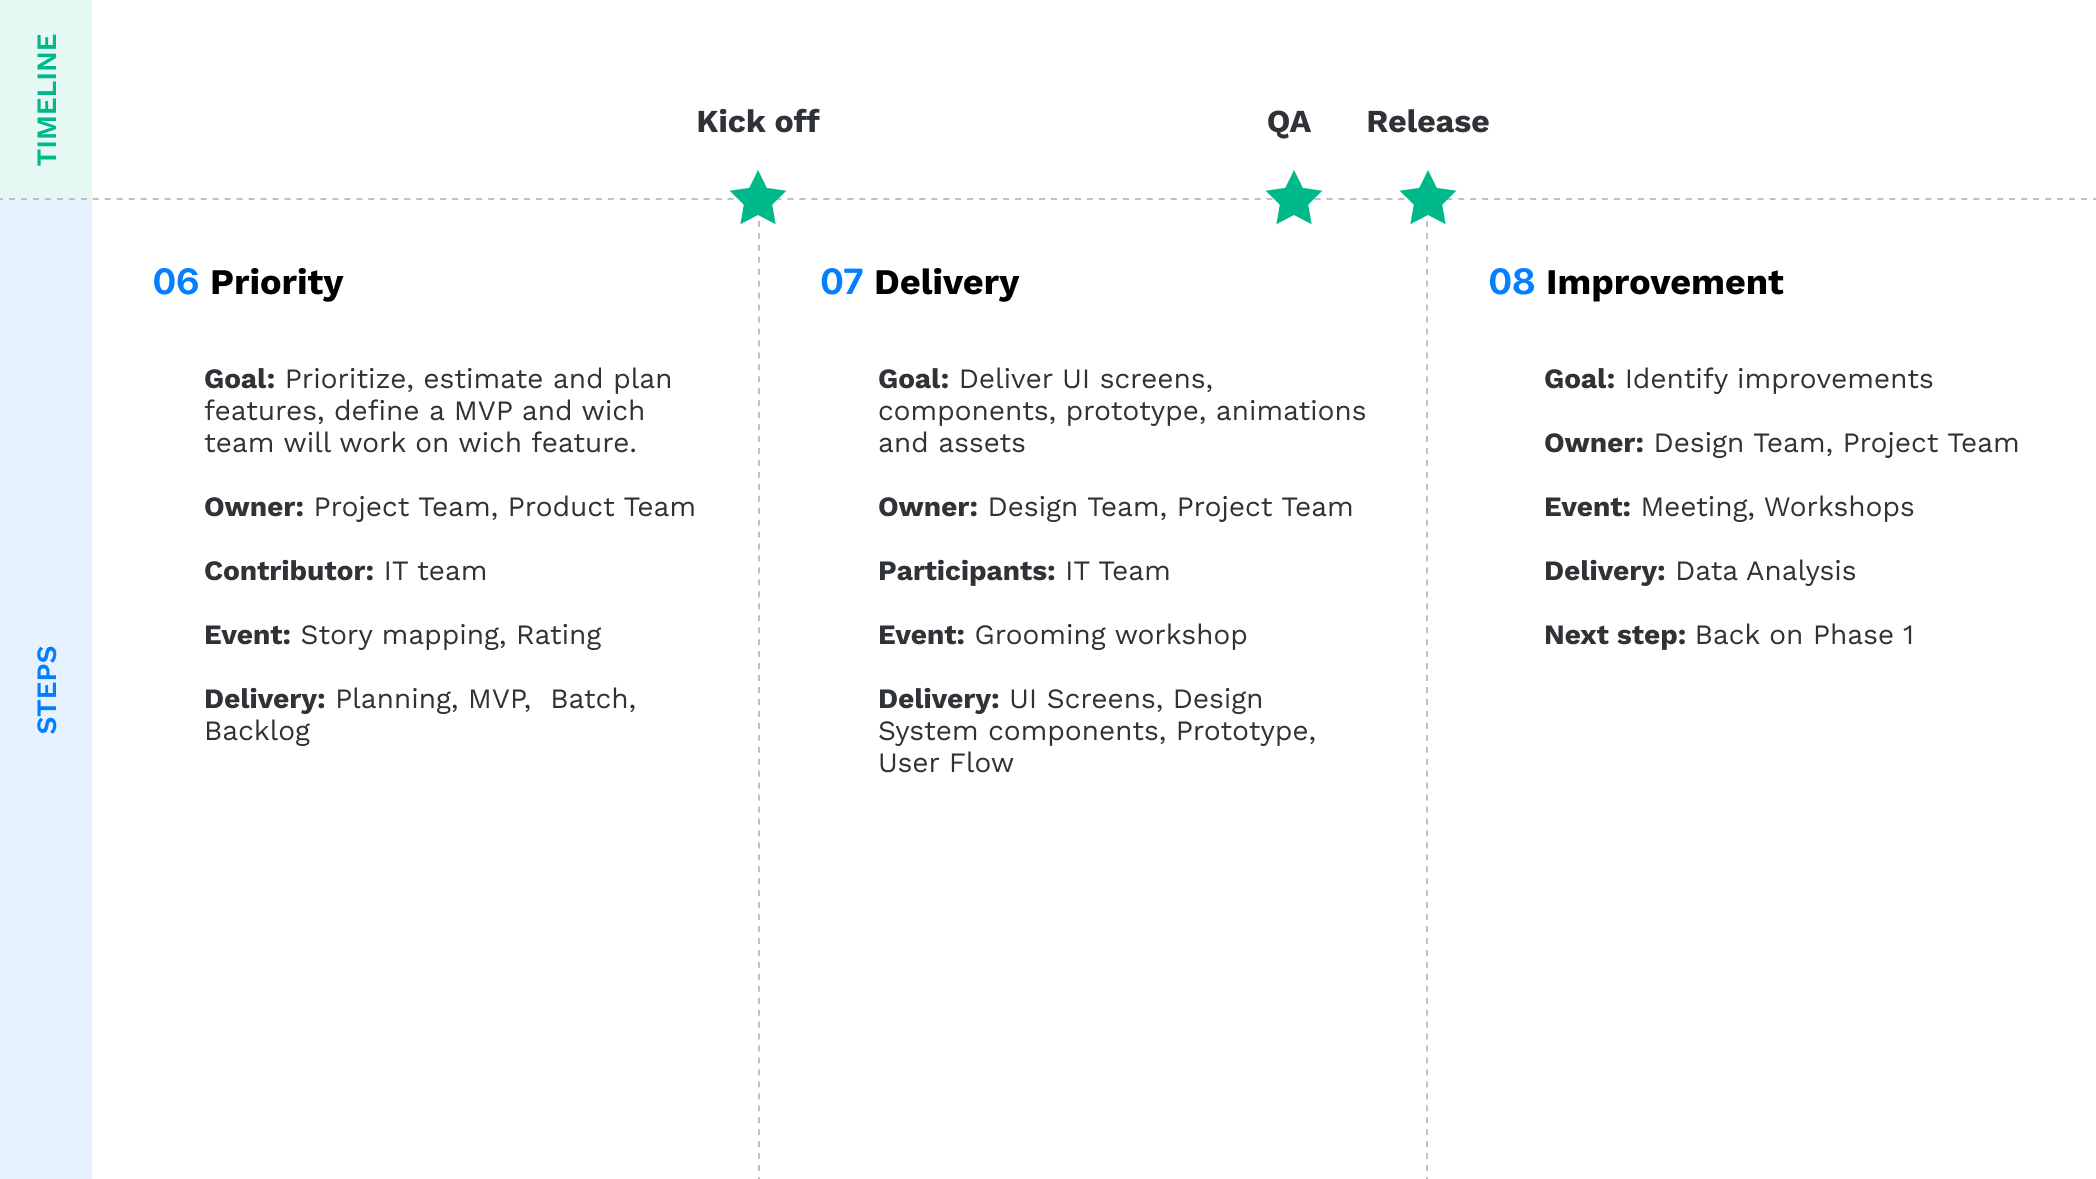The width and height of the screenshot is (2096, 1179).
Task: Click the green star under Release
Action: click(x=1427, y=198)
